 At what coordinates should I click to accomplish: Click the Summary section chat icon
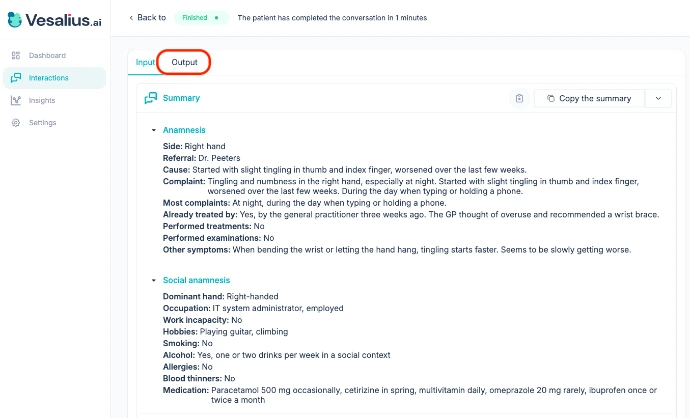point(151,98)
